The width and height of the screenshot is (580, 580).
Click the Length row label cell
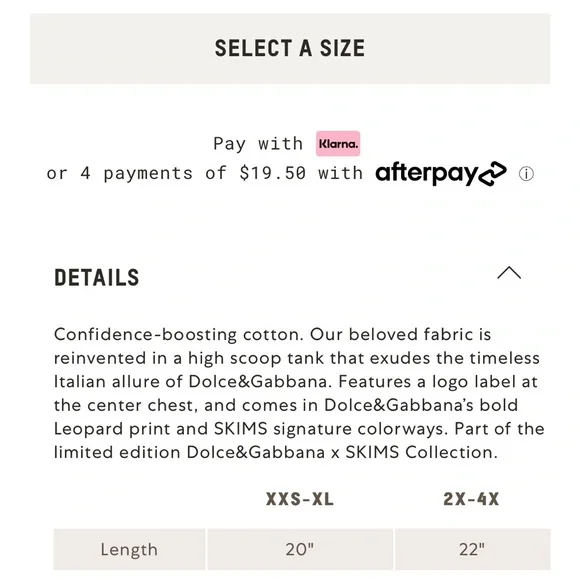[x=129, y=549]
